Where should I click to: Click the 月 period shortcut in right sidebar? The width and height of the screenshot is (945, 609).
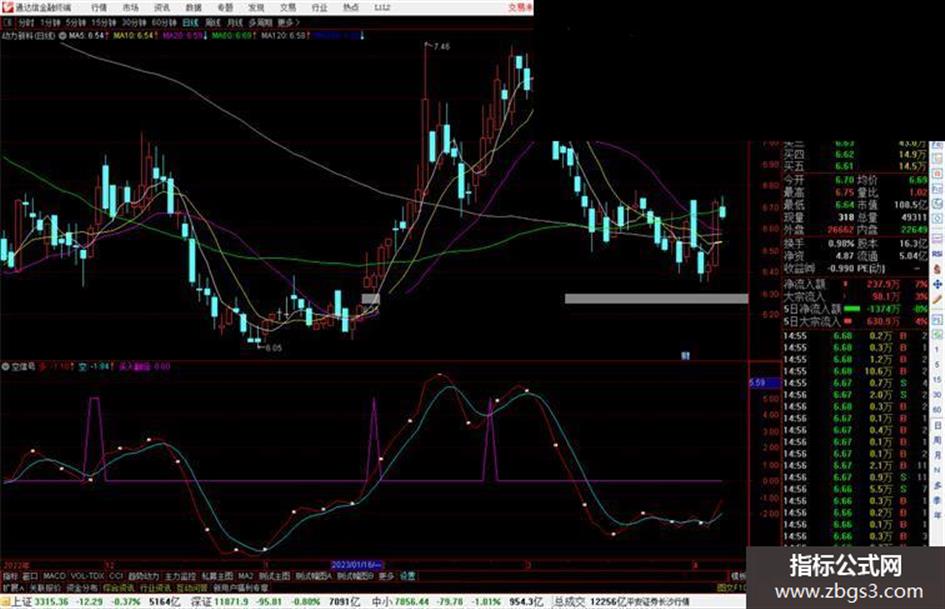coord(937,455)
